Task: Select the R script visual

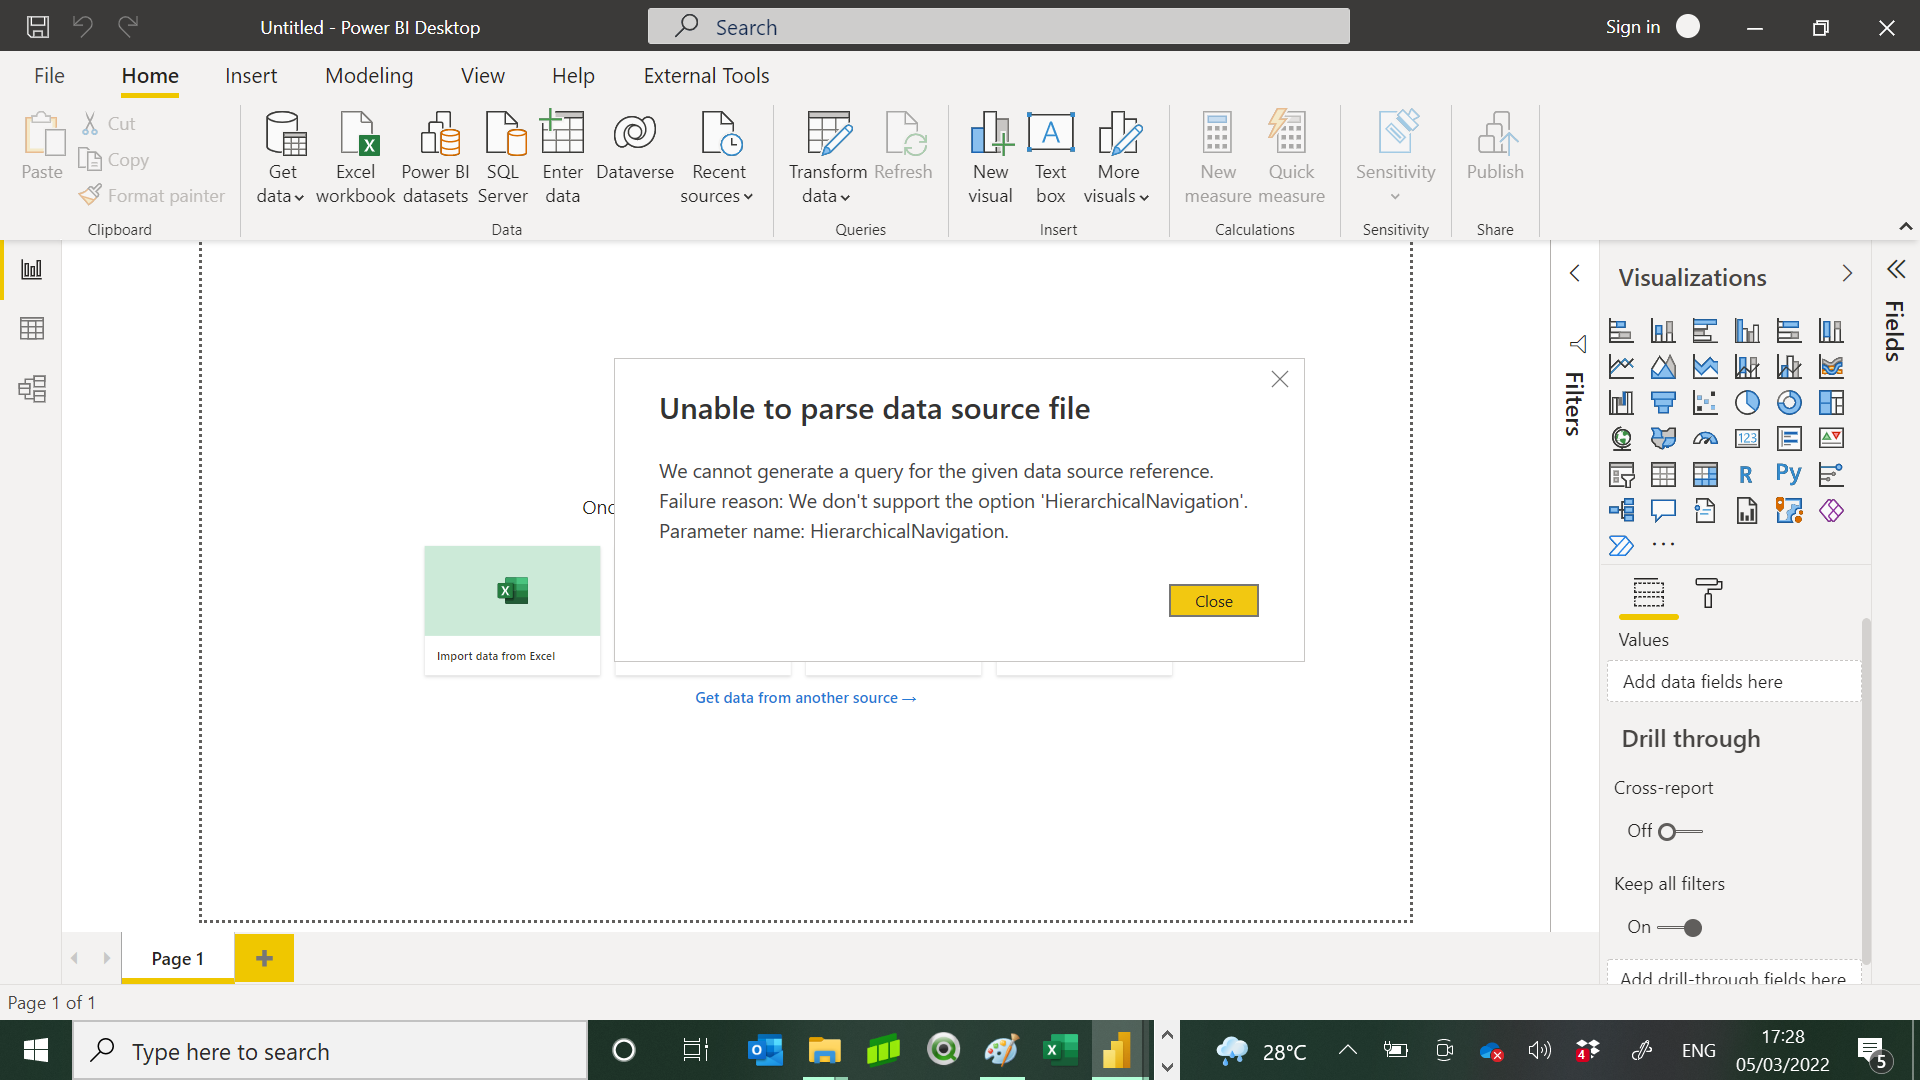Action: click(x=1747, y=475)
